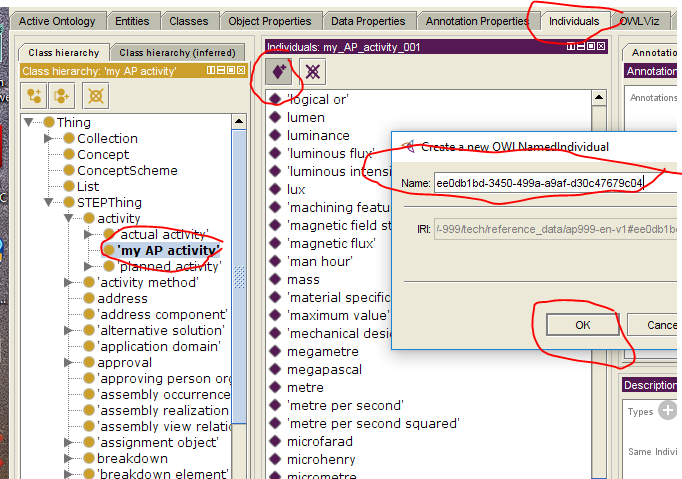Image resolution: width=682 pixels, height=479 pixels.
Task: Click the Add subclass icon
Action: [x=35, y=95]
